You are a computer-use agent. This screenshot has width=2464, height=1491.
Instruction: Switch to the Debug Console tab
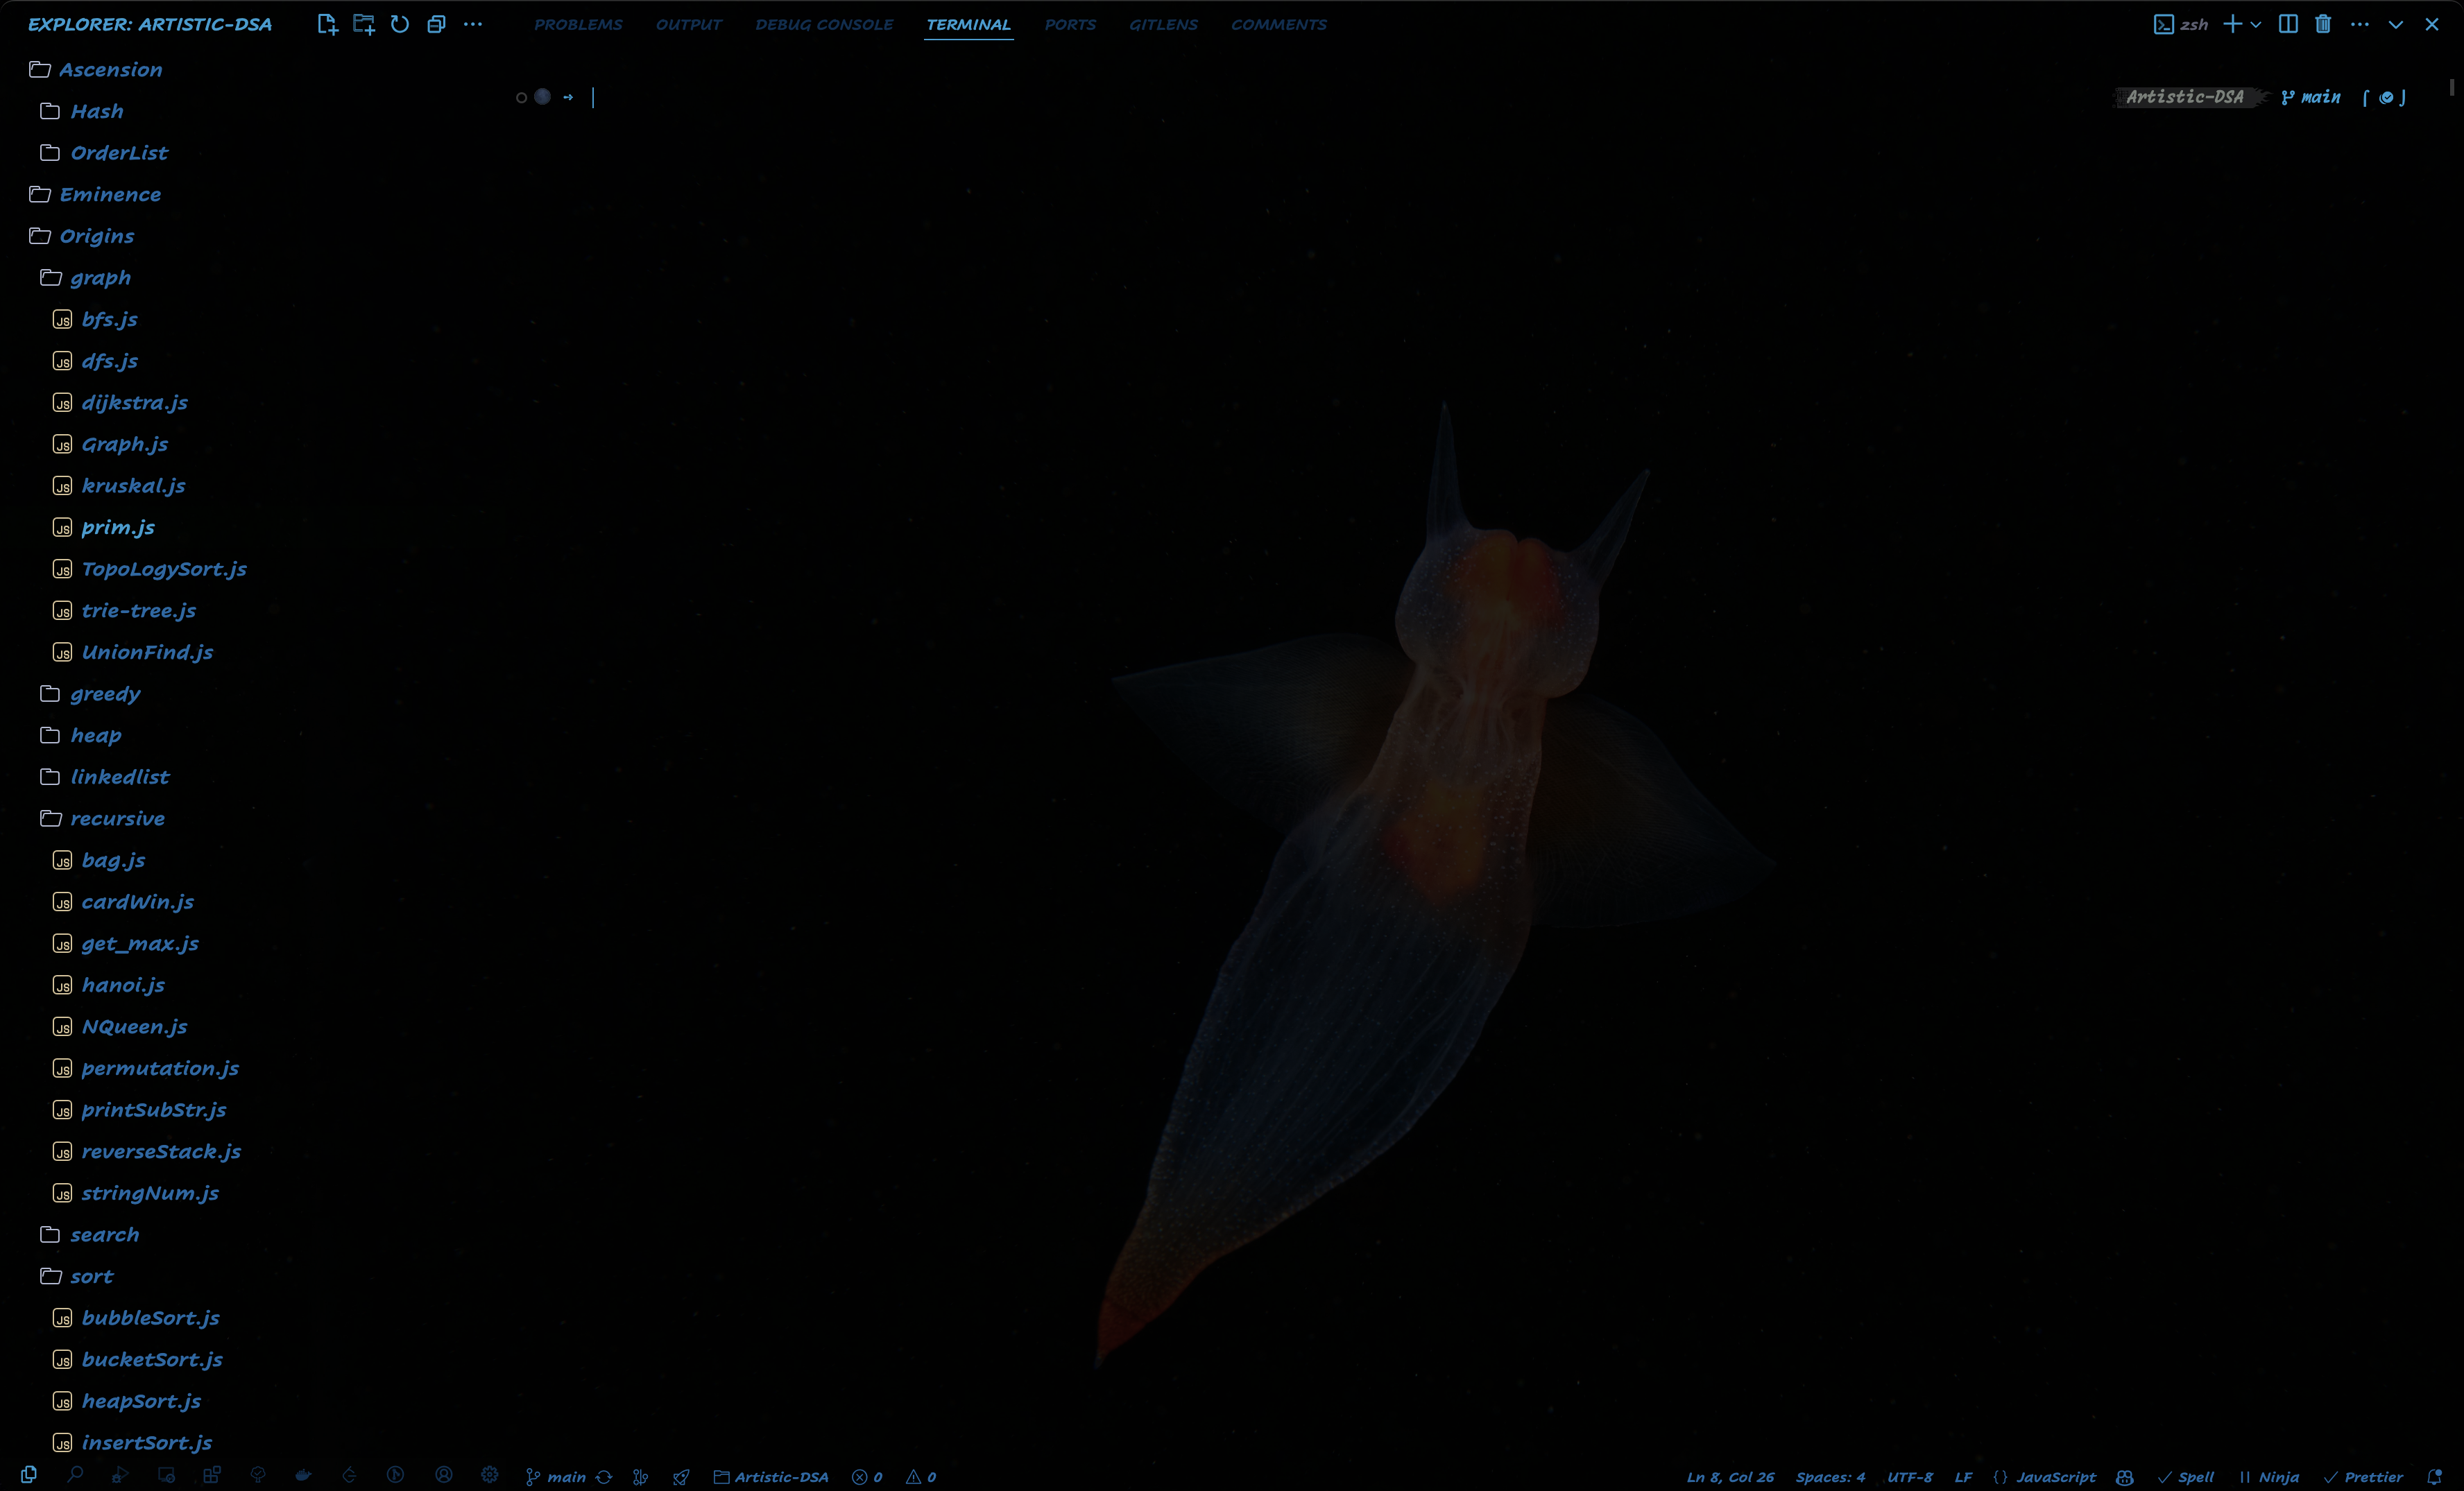[x=824, y=24]
